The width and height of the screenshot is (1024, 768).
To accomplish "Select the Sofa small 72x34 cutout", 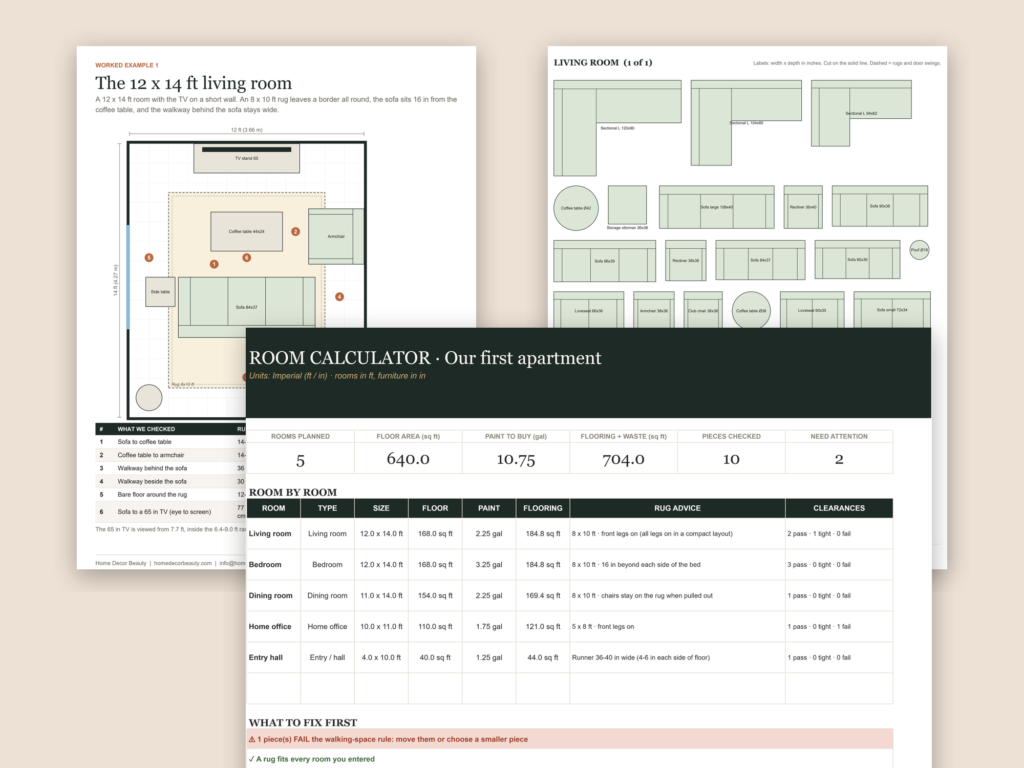I will click(891, 310).
